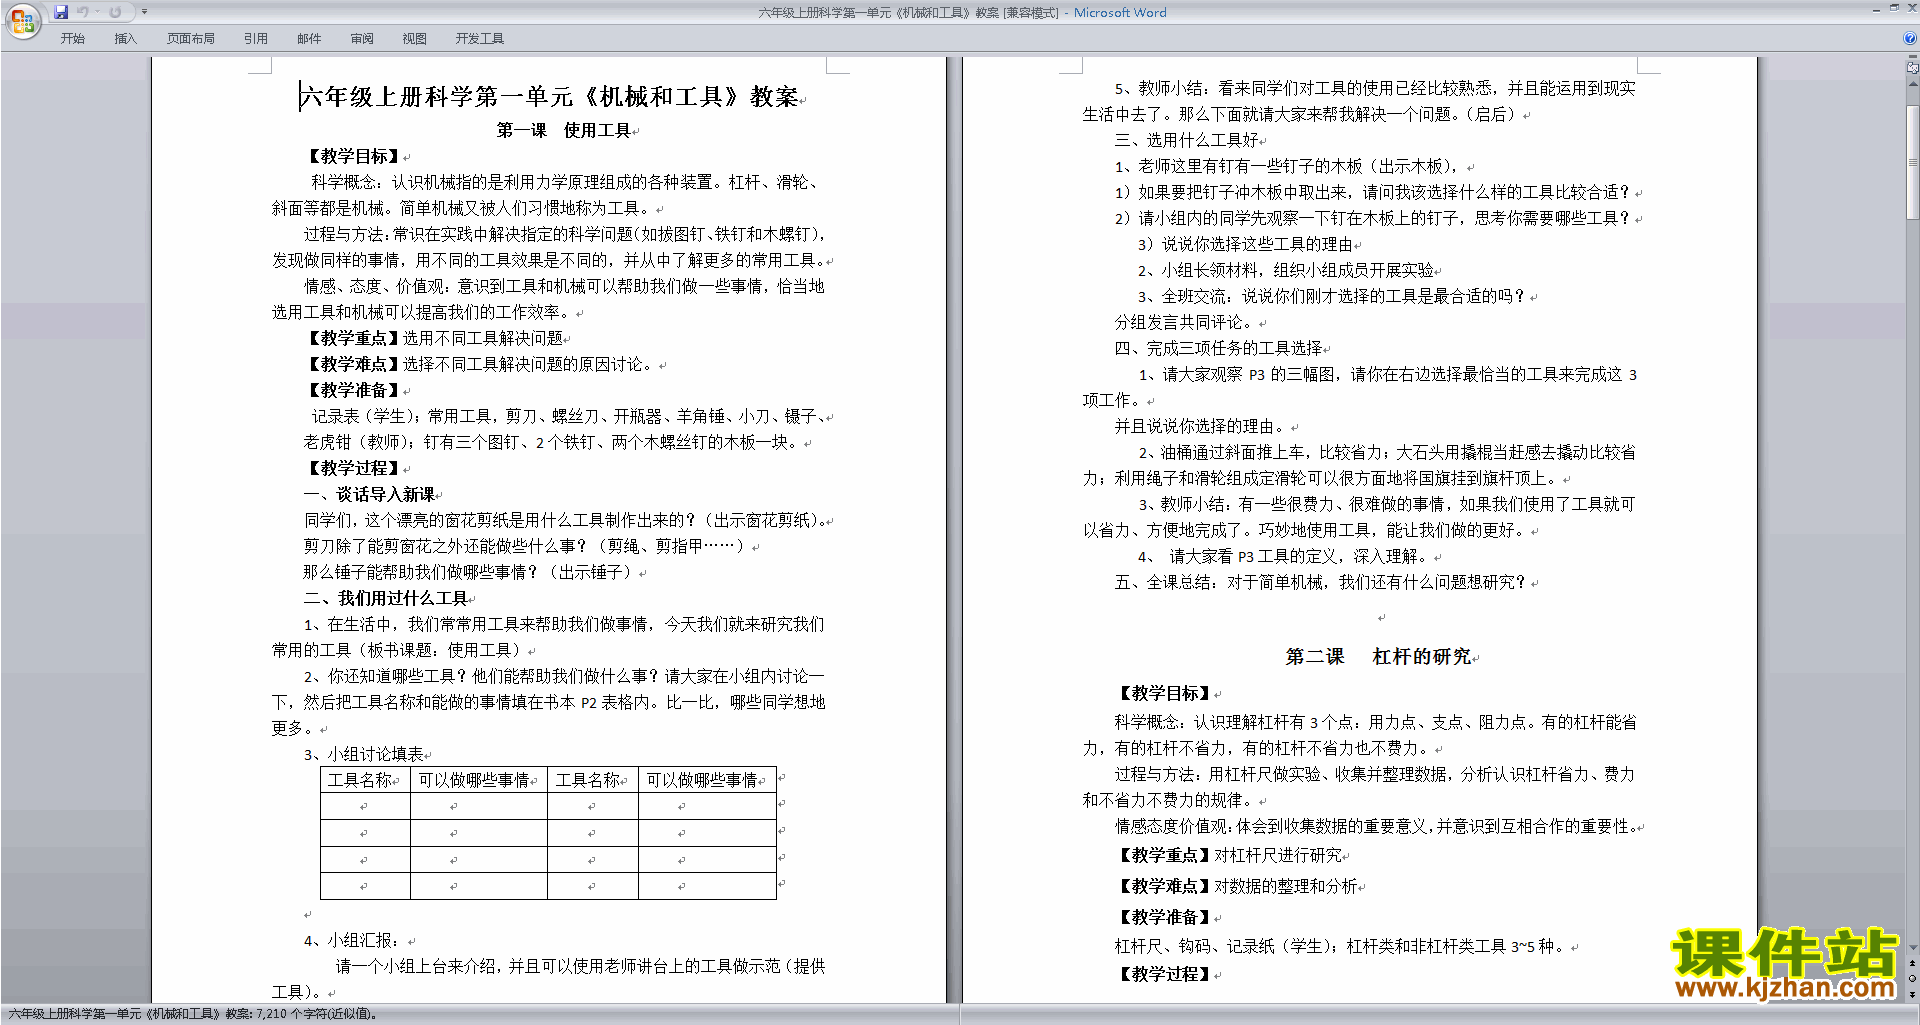Screen dimensions: 1920x1025
Task: Click the line 3、小组讨论填表
Action: pos(364,755)
